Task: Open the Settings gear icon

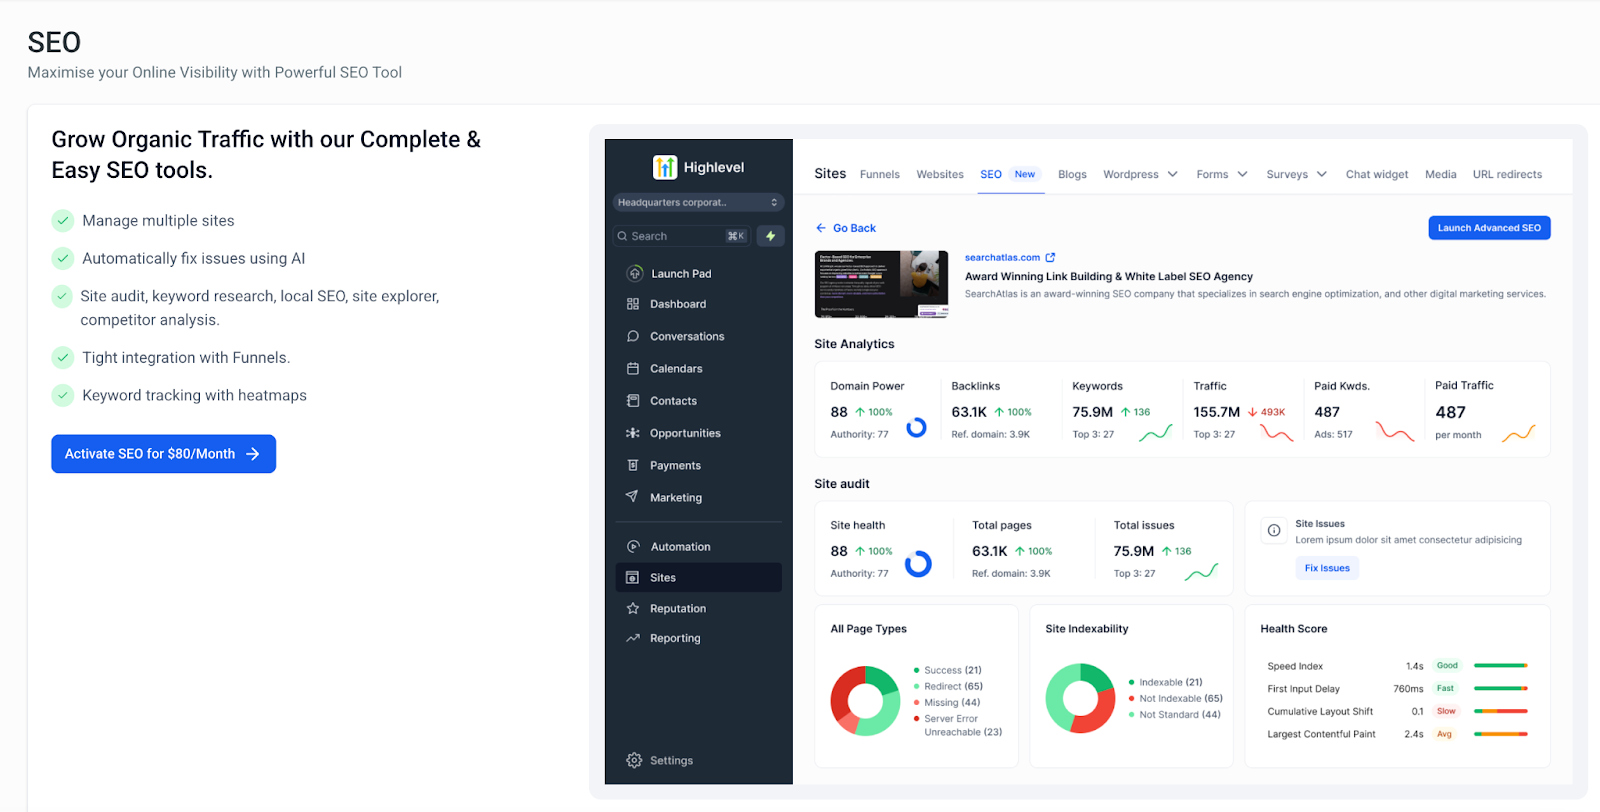Action: point(634,760)
